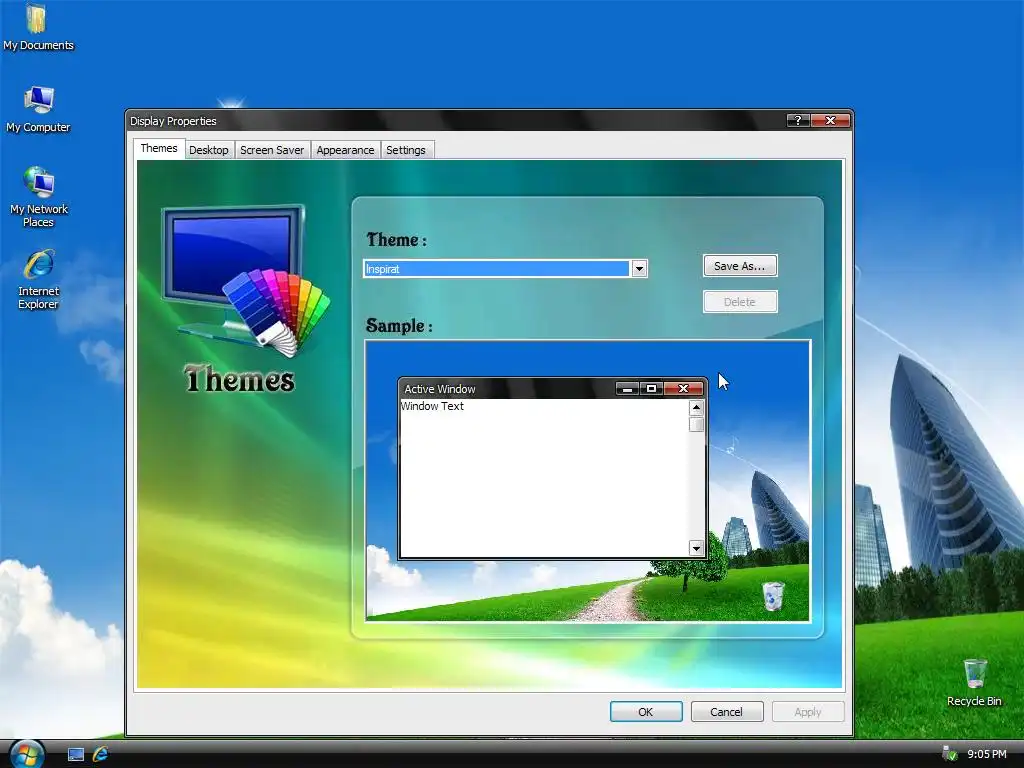The height and width of the screenshot is (768, 1024).
Task: Select the Internet Explorer desktop icon
Action: [39, 279]
